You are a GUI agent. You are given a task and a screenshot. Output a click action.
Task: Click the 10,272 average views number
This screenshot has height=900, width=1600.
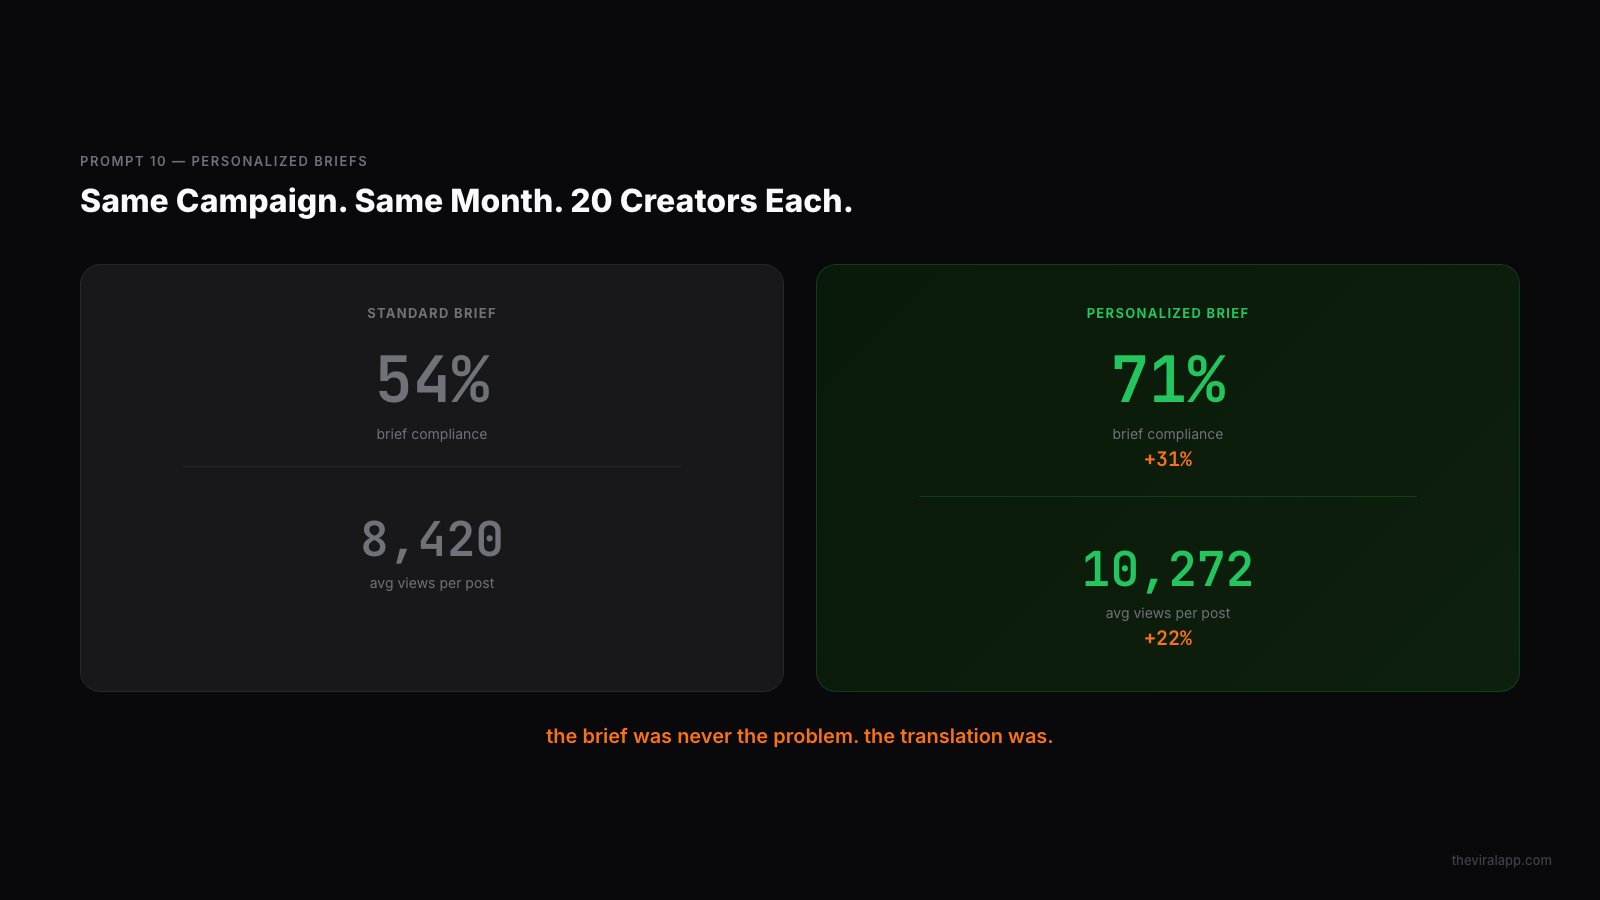coord(1168,570)
